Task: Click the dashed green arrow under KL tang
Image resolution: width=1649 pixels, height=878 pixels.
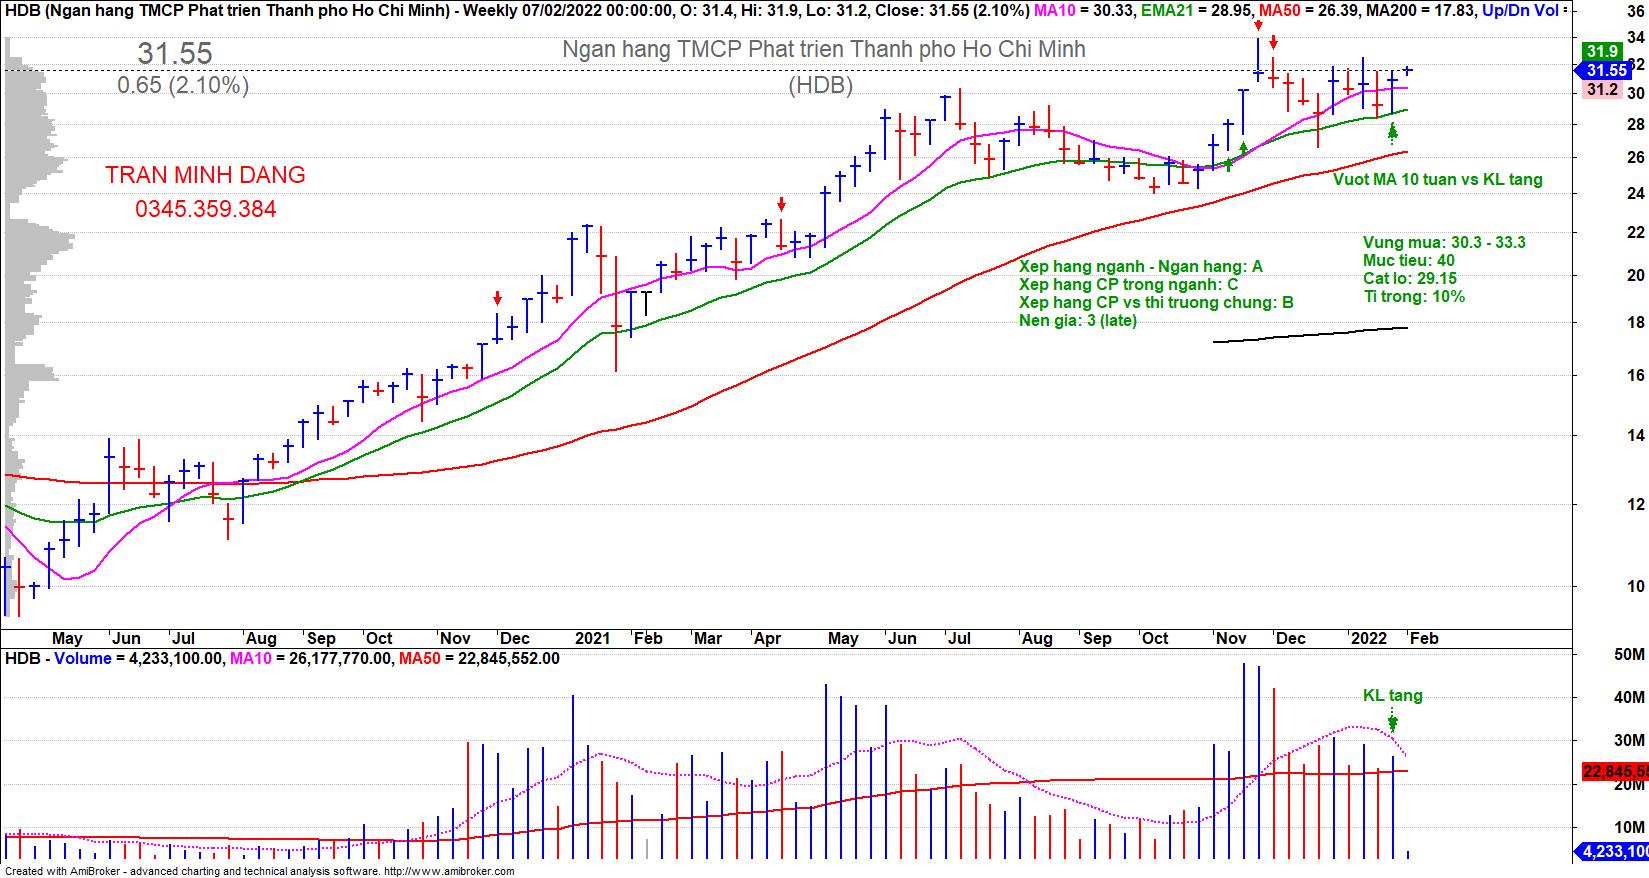Action: click(x=1392, y=720)
